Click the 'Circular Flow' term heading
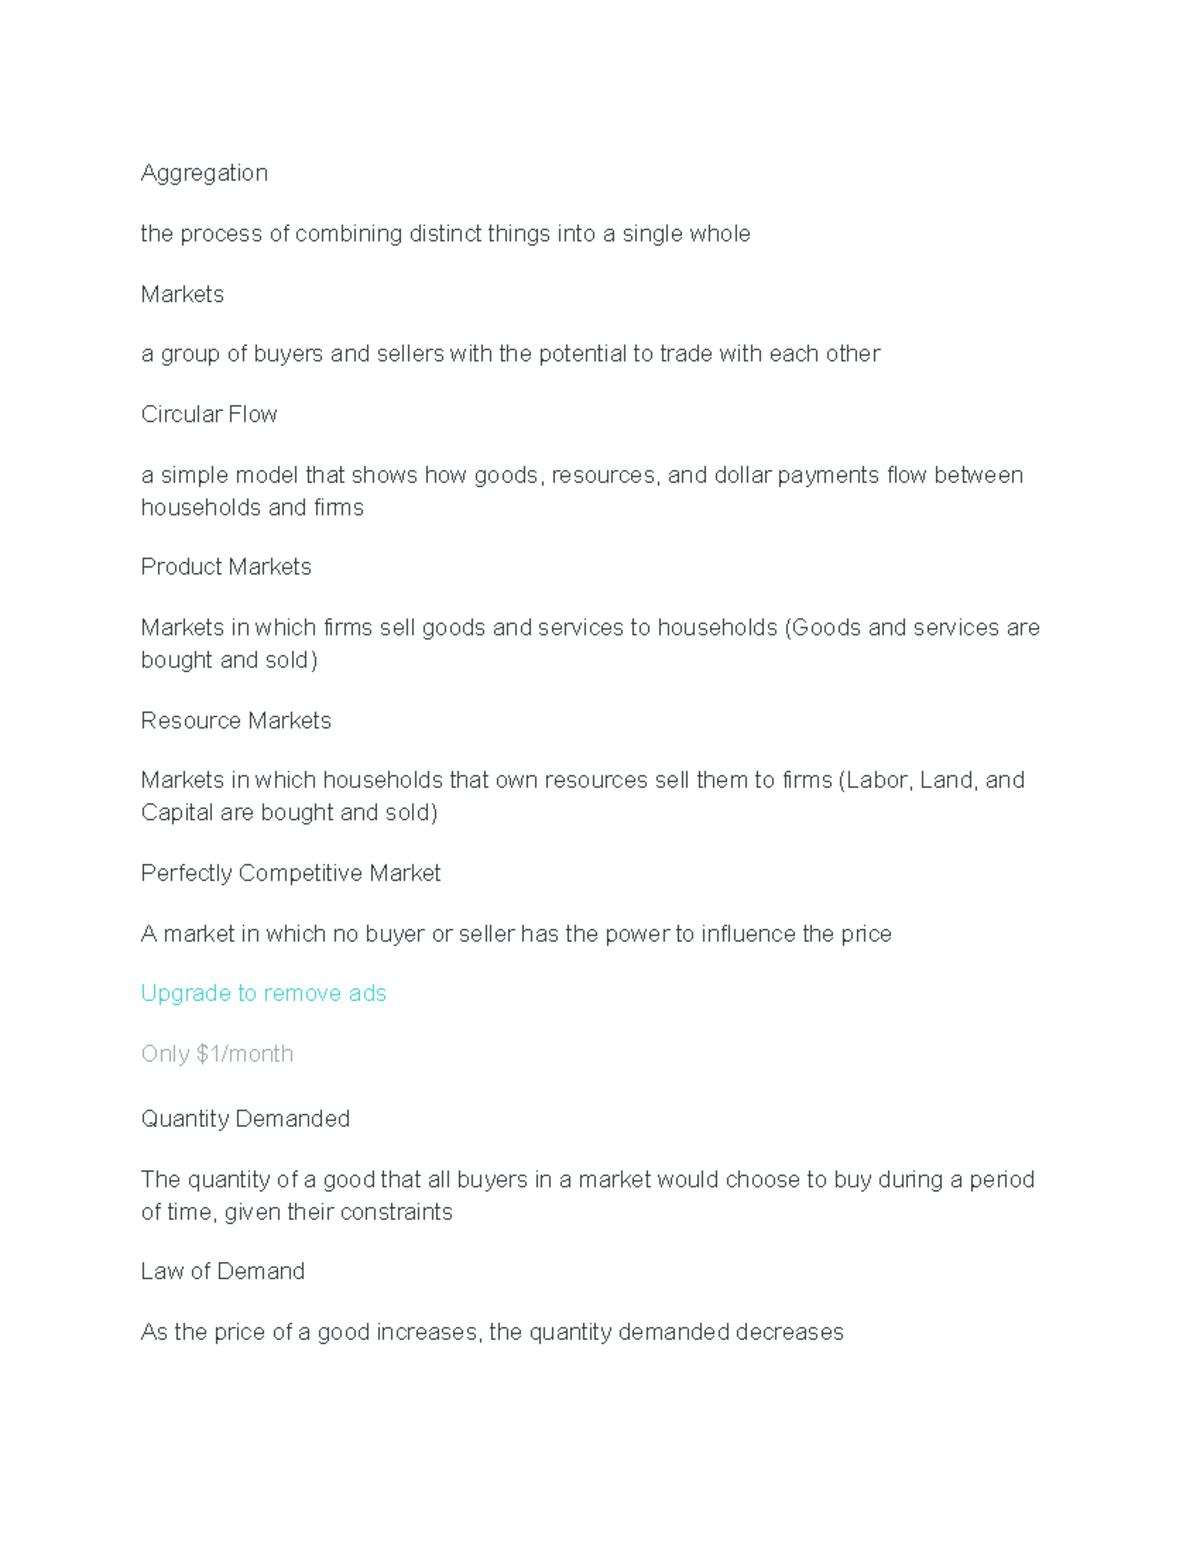Screen dimensions: 1200x1553 [209, 414]
